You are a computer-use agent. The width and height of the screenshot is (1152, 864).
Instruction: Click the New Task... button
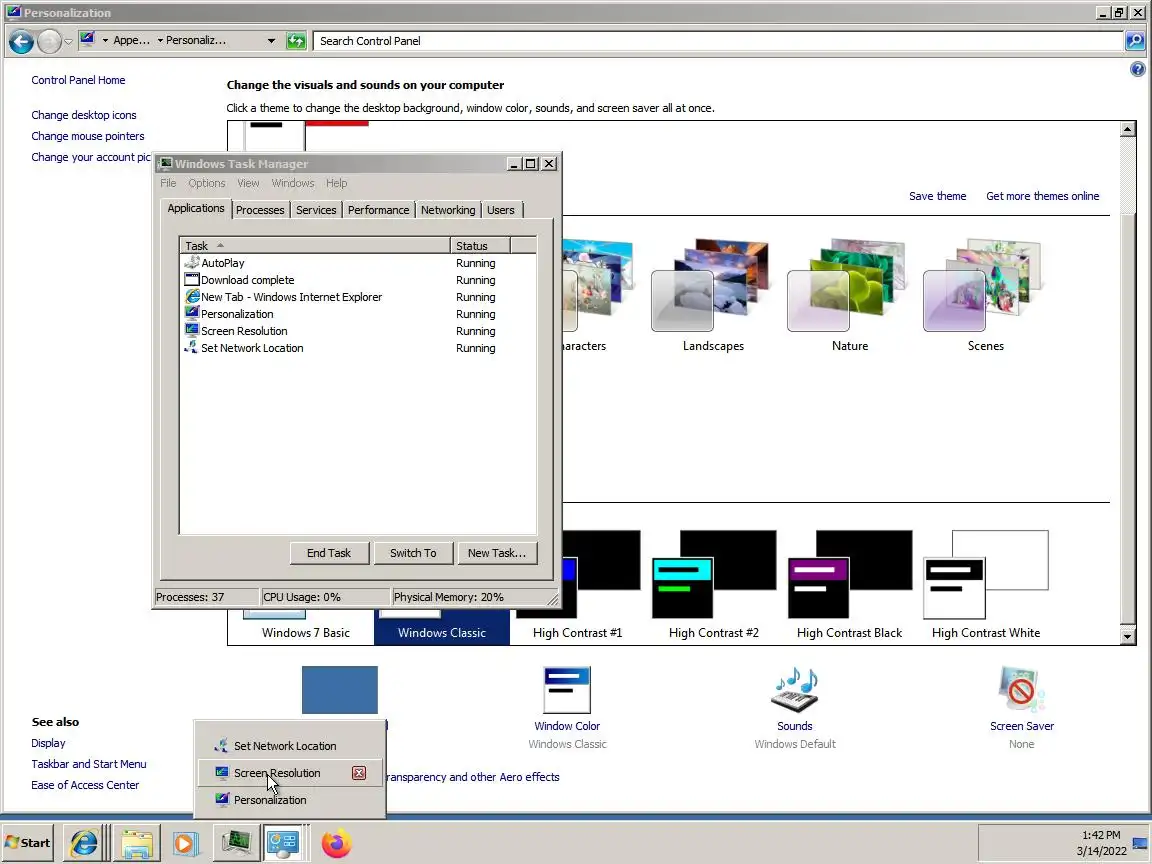[497, 553]
